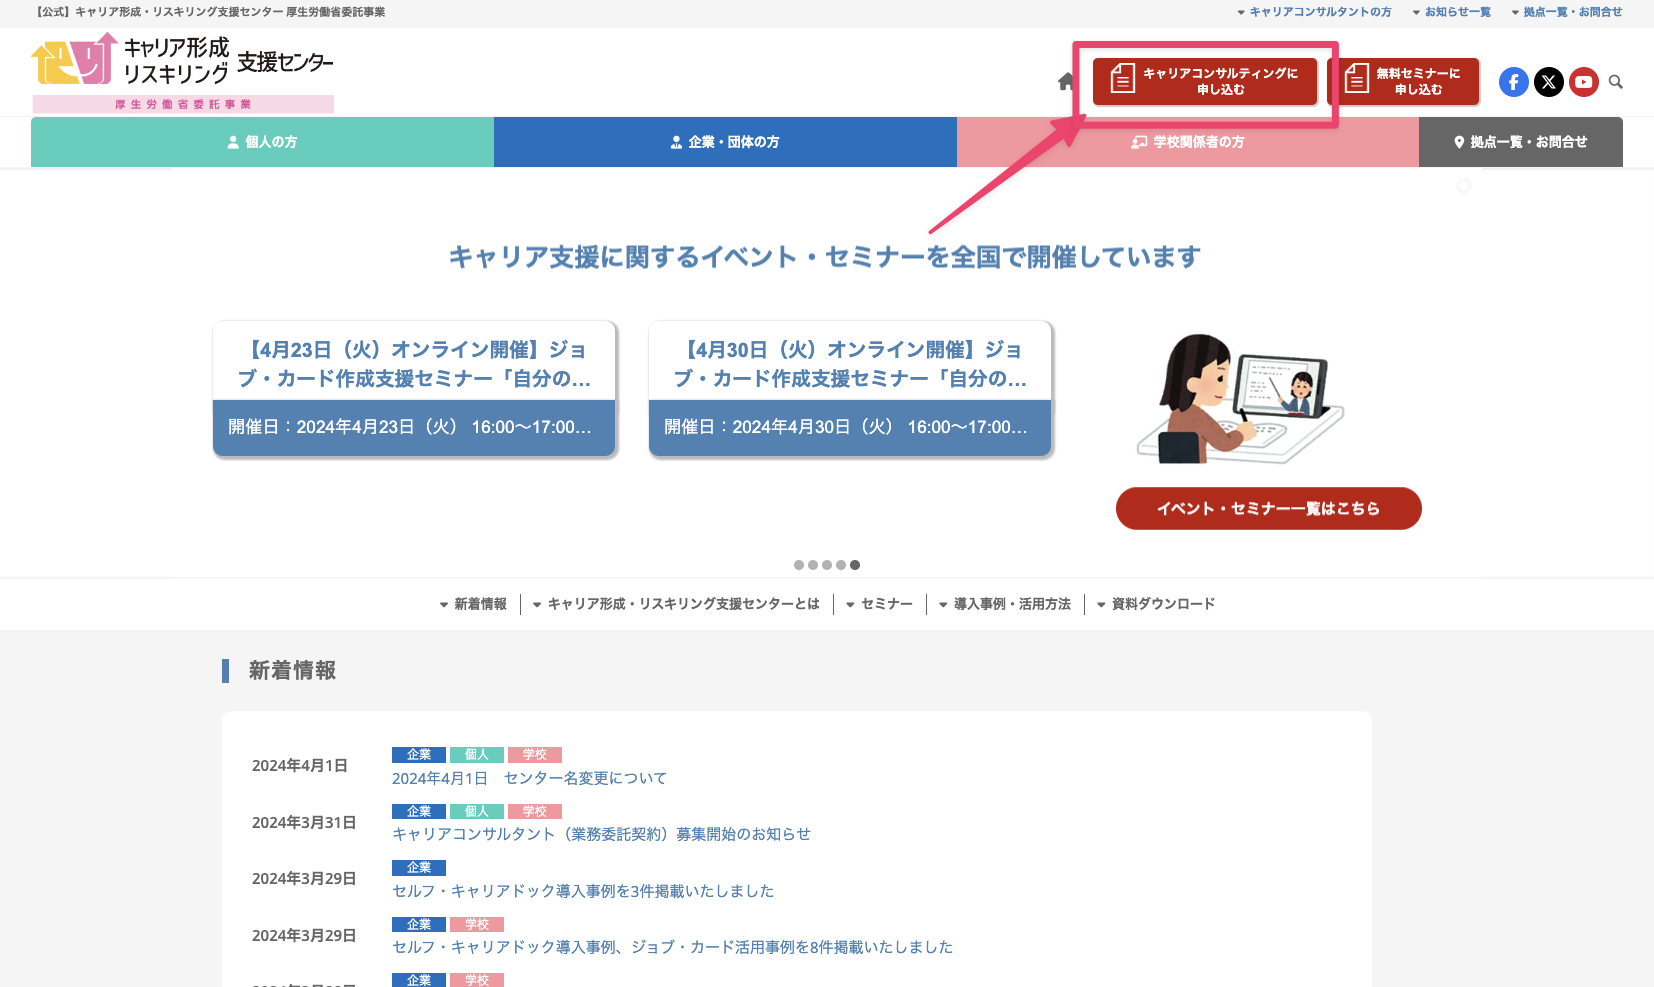Select the first carousel indicator dot
1654x987 pixels.
click(799, 565)
